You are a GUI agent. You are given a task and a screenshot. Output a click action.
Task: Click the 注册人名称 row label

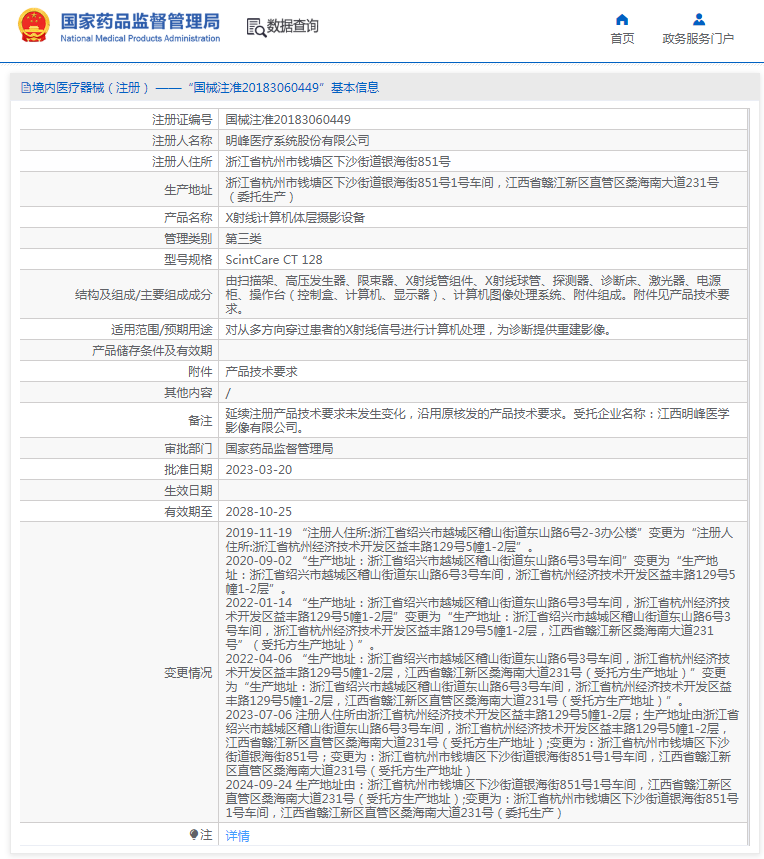pyautogui.click(x=182, y=141)
